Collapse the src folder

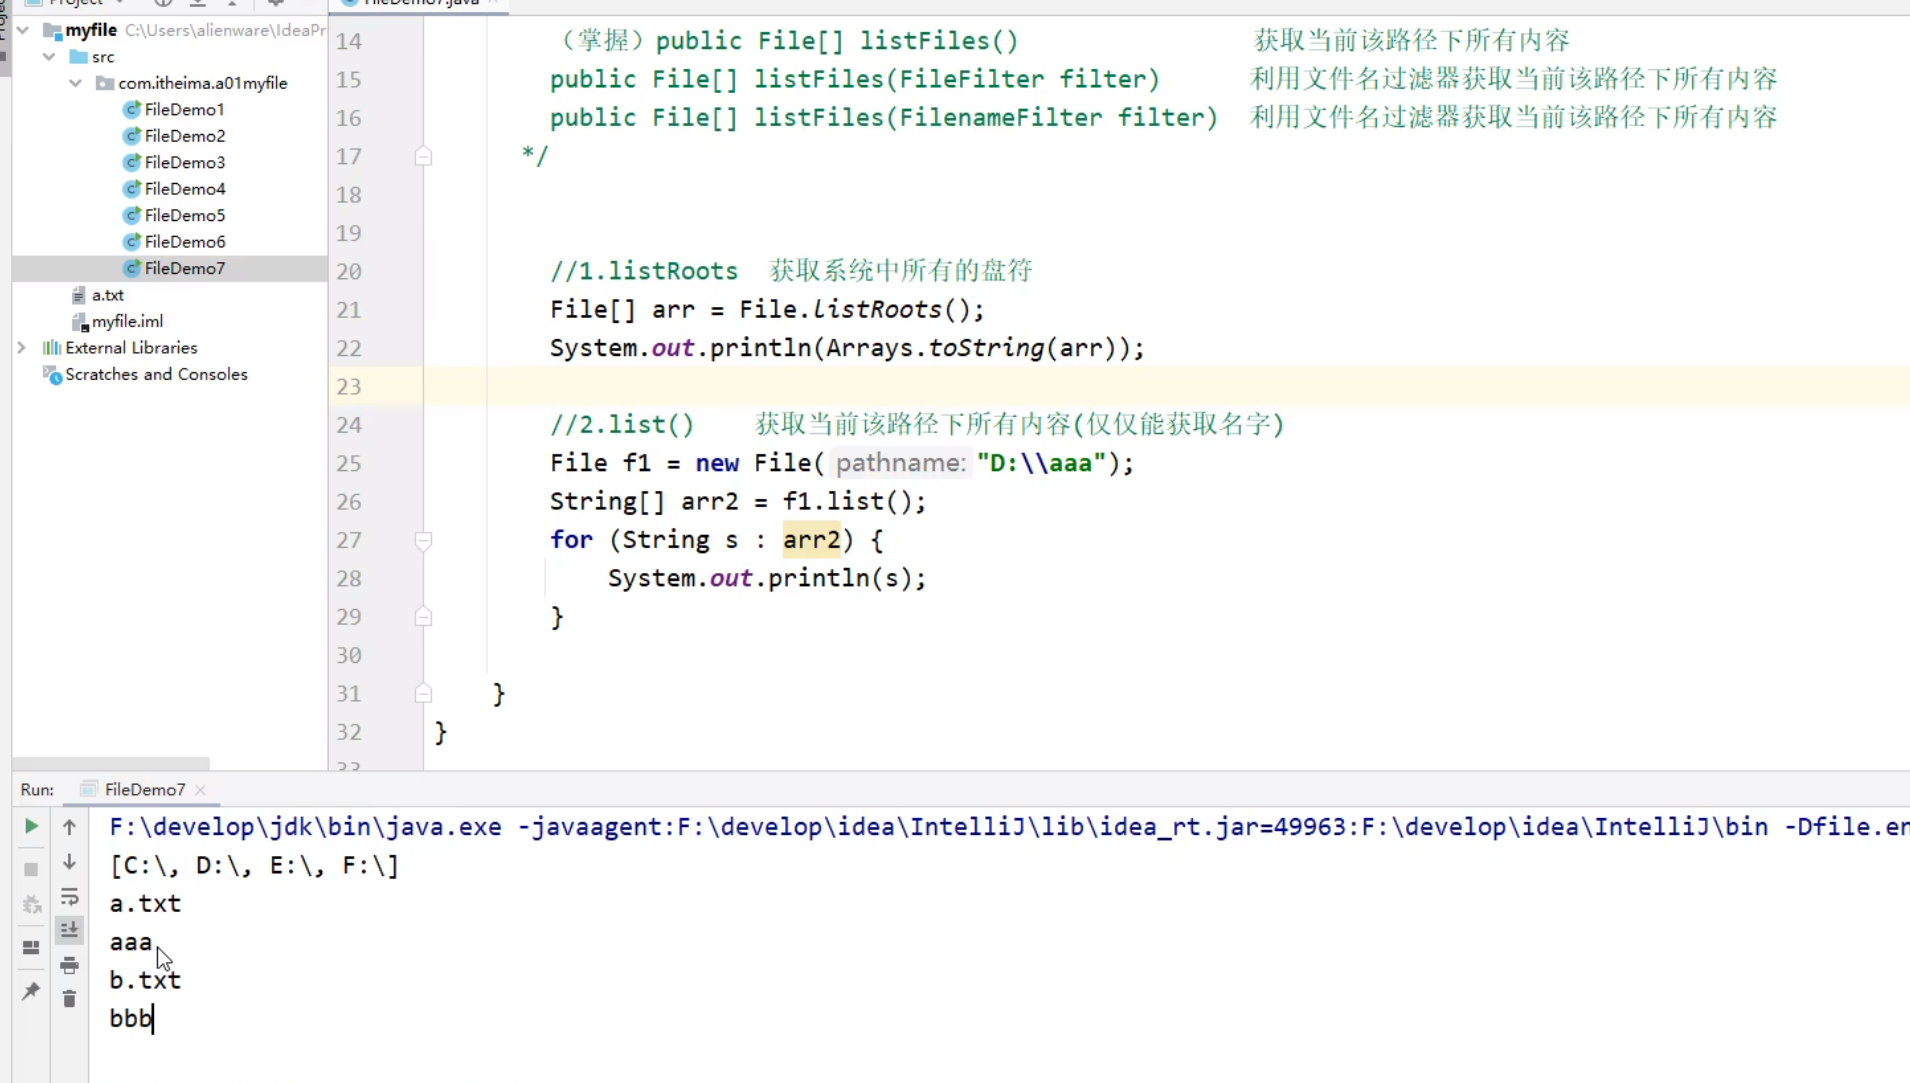click(x=49, y=56)
